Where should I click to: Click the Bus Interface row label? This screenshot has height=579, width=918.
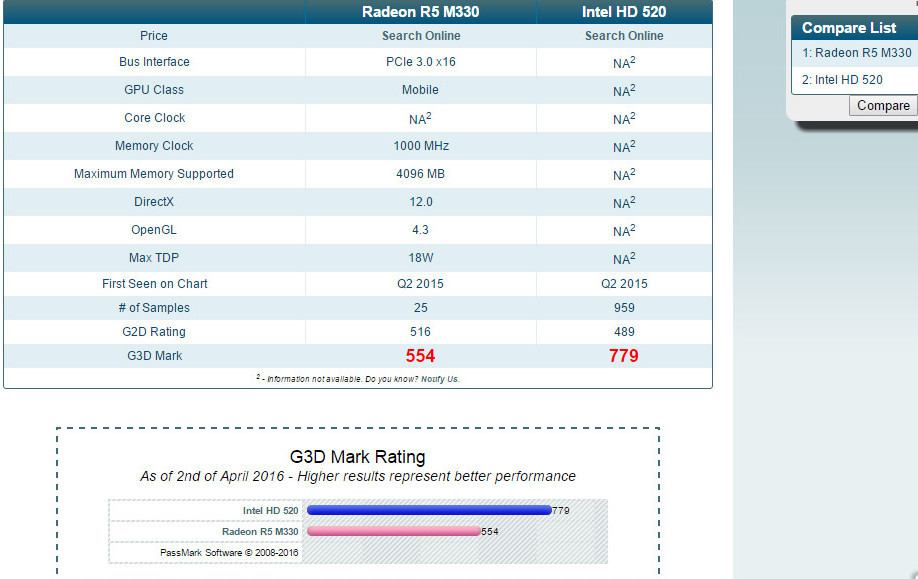pos(154,61)
